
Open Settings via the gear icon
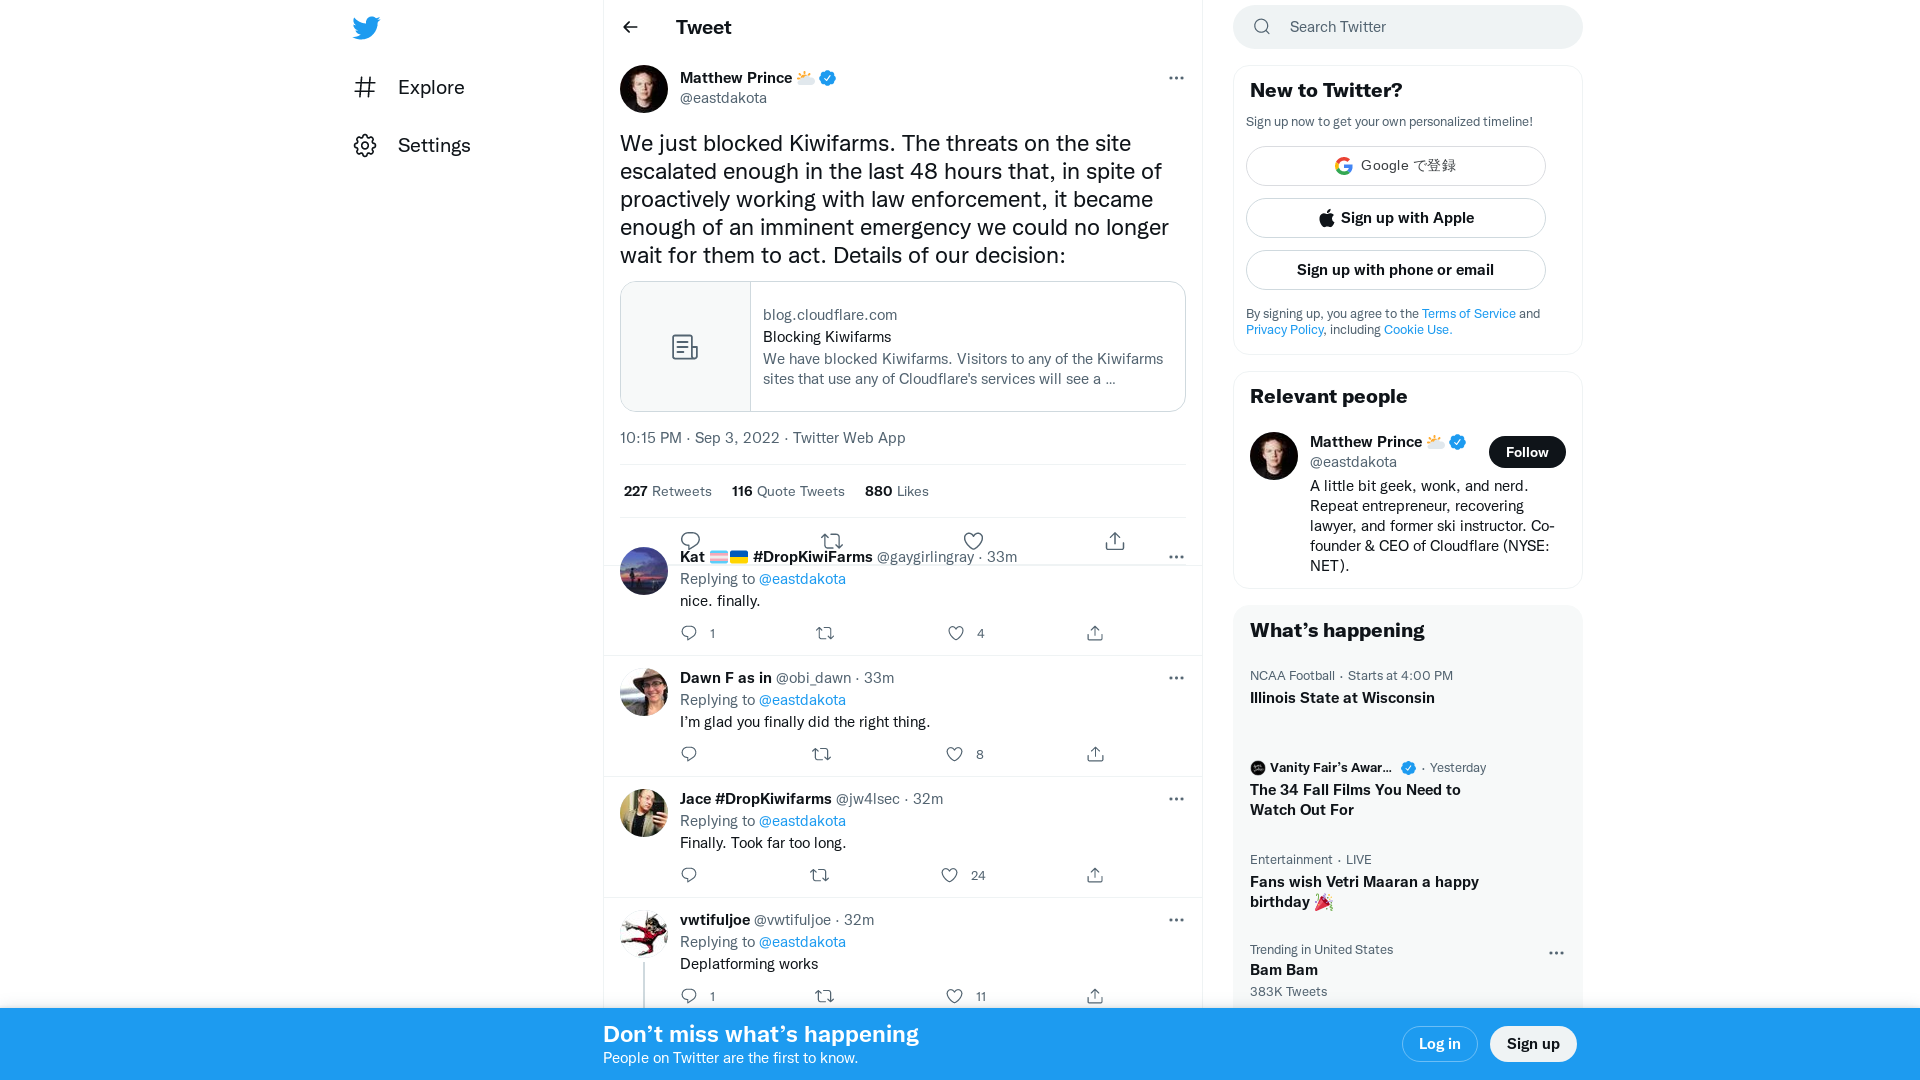click(x=364, y=145)
